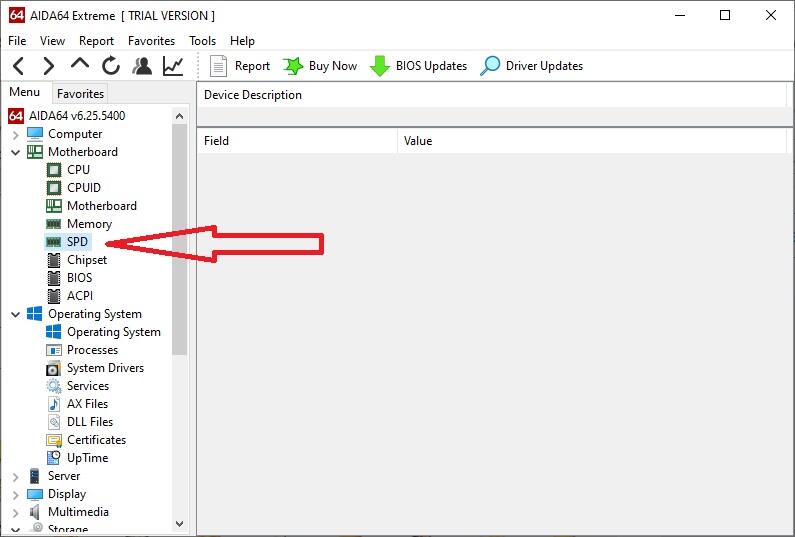Expand the Multimedia tree node
795x537 pixels.
(16, 513)
